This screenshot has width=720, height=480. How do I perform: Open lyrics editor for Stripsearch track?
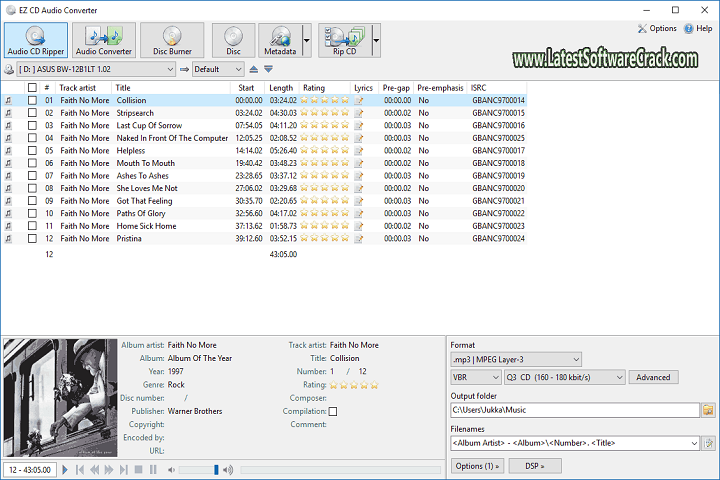[x=359, y=113]
